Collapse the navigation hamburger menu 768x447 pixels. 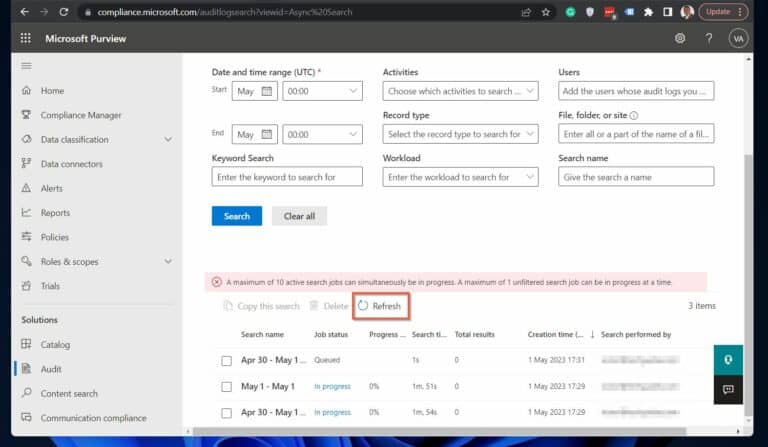(26, 66)
